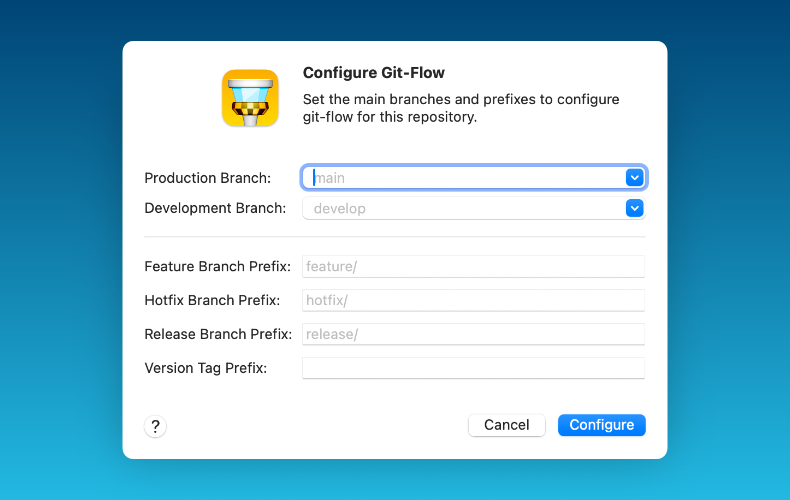Click the "Version Tag Prefix:" label
This screenshot has width=790, height=500.
(x=205, y=368)
